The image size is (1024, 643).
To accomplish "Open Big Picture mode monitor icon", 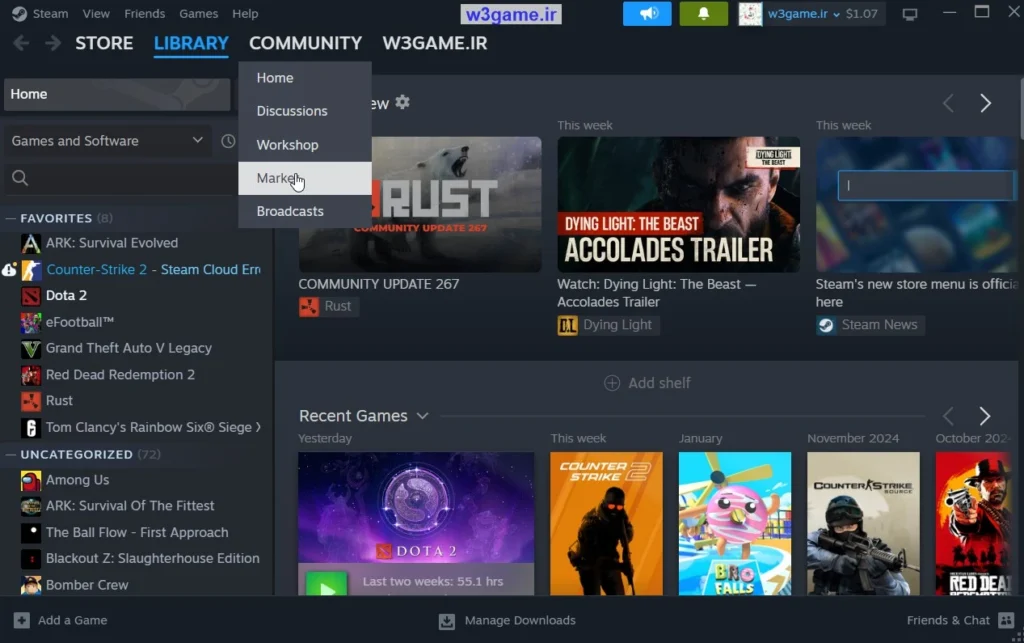I will pos(910,14).
